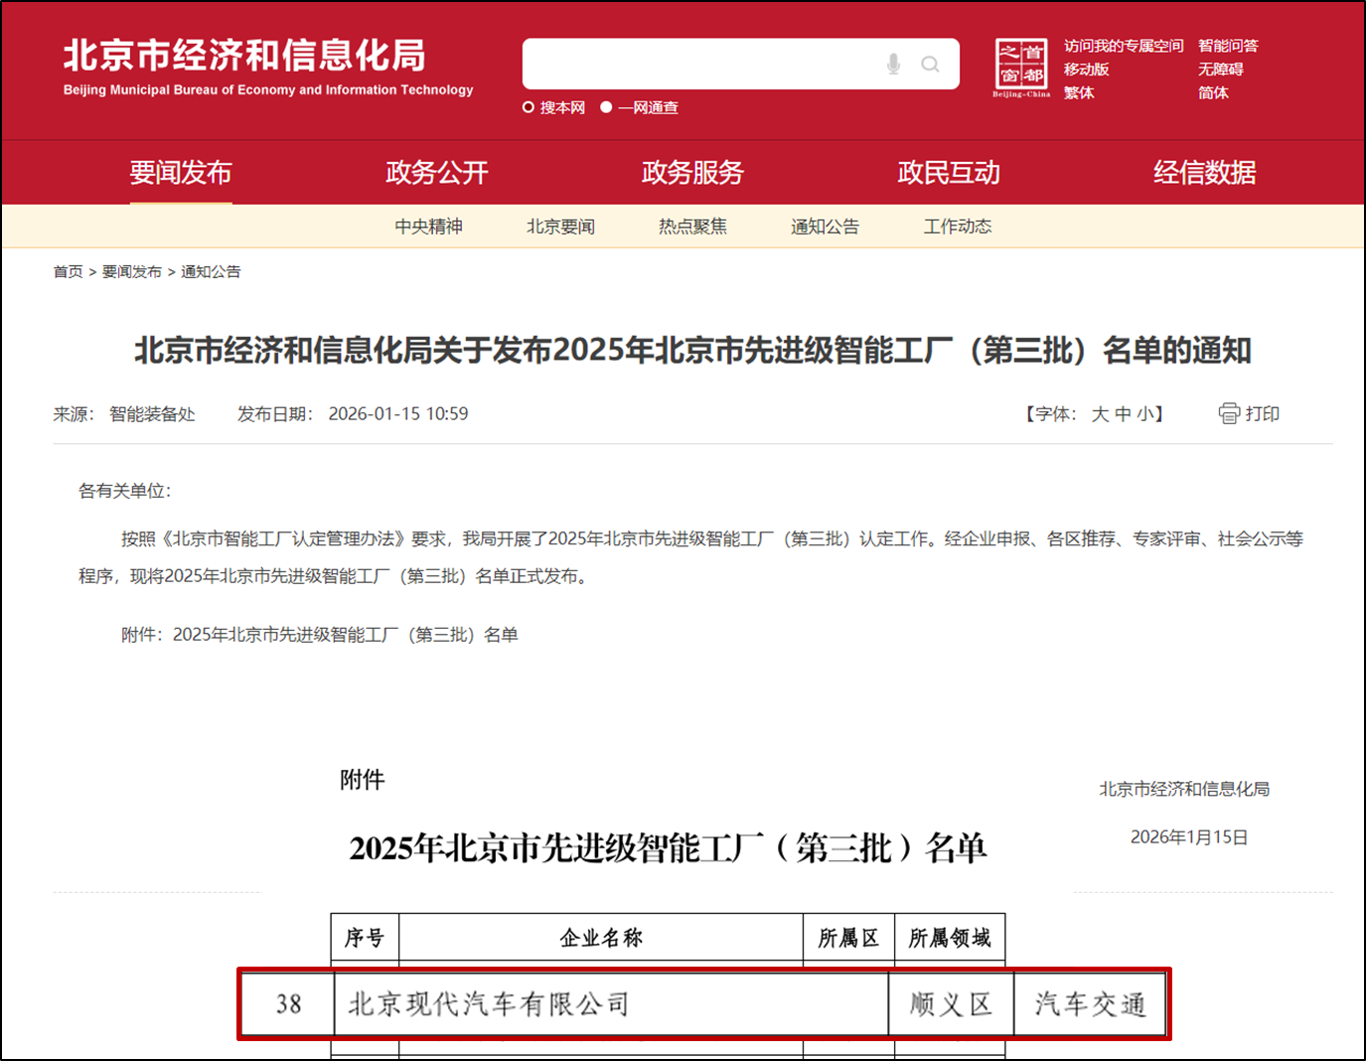This screenshot has width=1366, height=1061.
Task: Set font size to 大
Action: click(1099, 414)
